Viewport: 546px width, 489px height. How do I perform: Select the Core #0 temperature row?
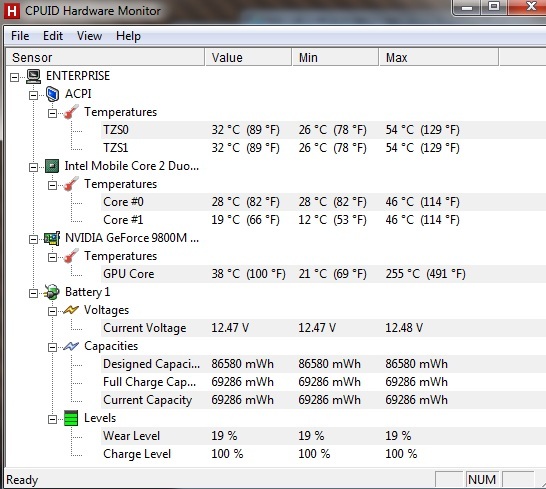[323, 202]
